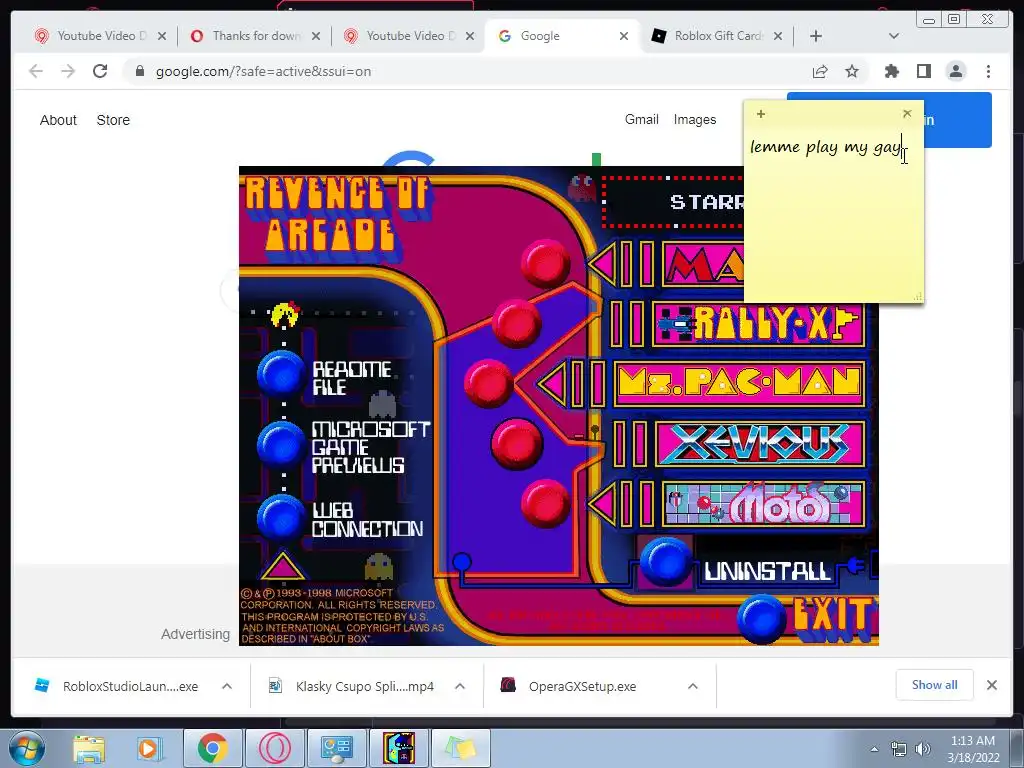Click Advertising footer link

pyautogui.click(x=195, y=633)
